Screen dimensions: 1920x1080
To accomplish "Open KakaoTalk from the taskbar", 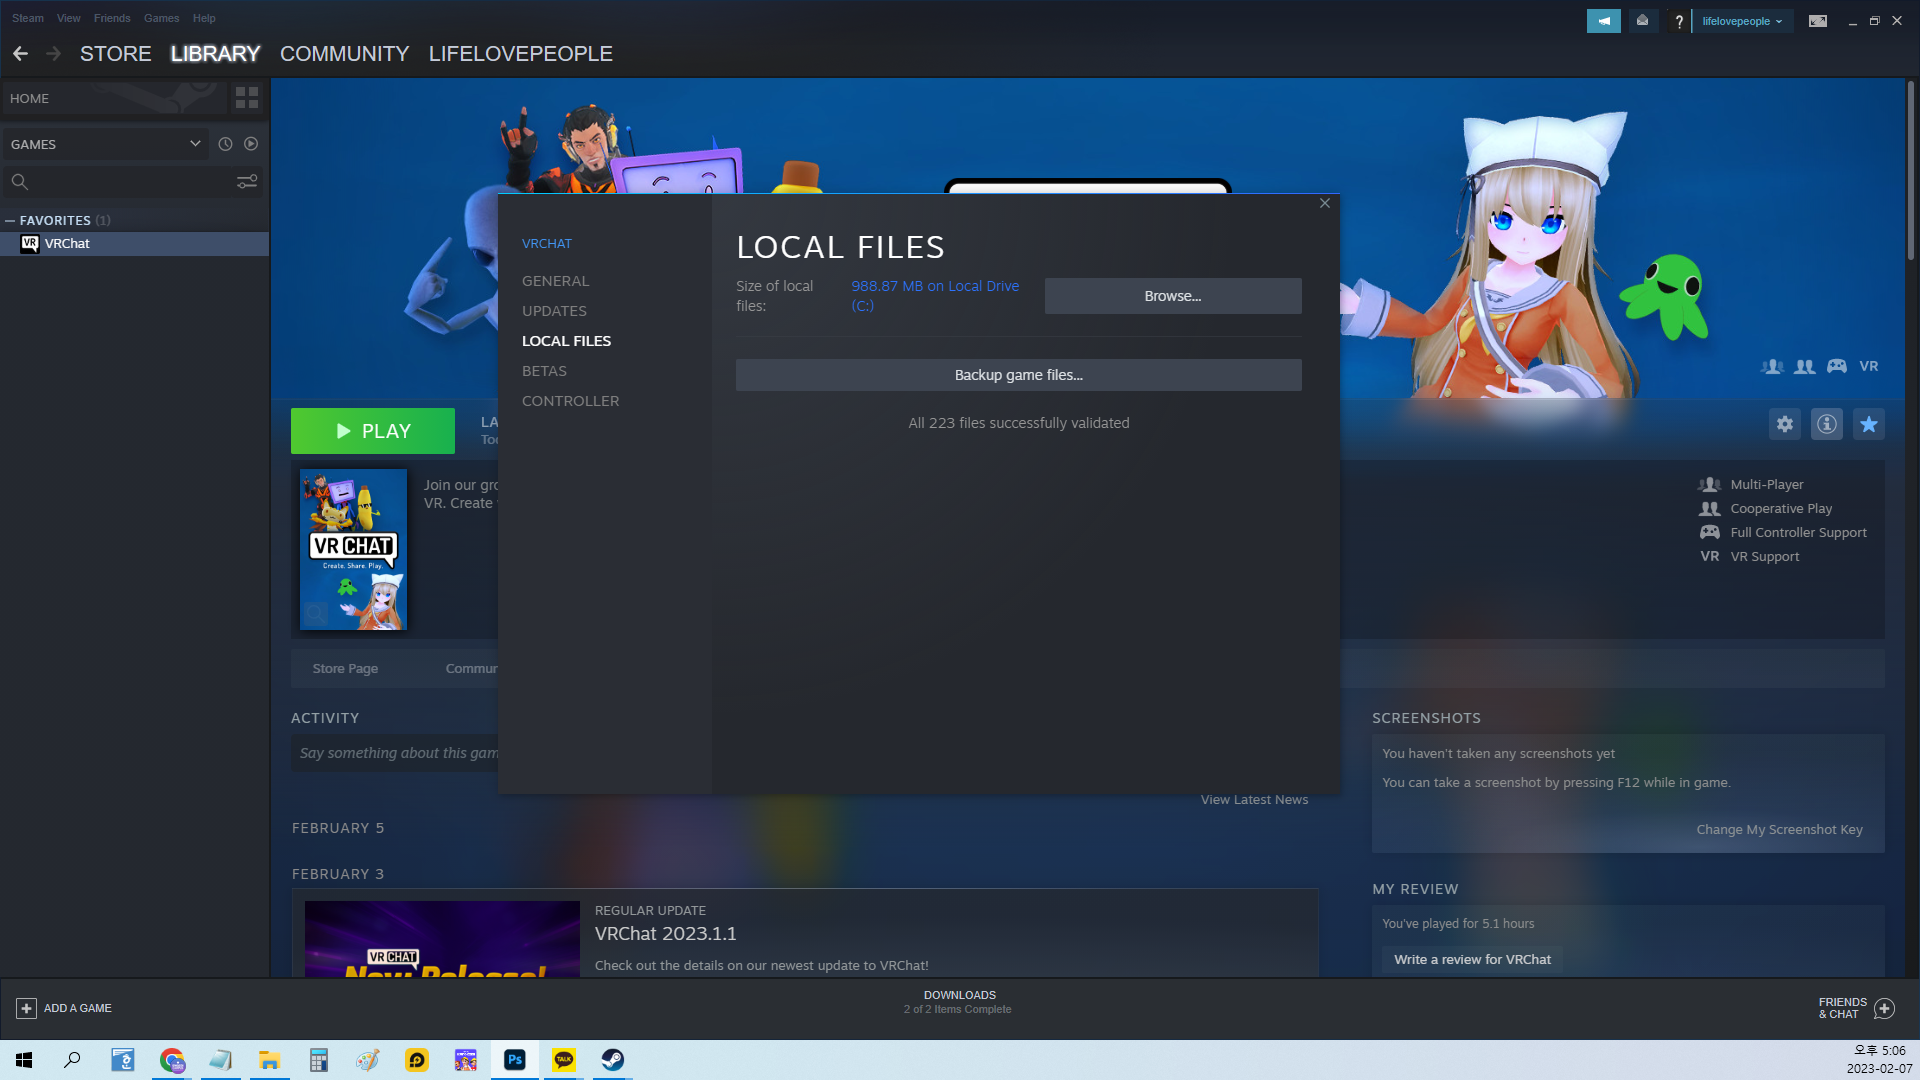I will point(564,1060).
